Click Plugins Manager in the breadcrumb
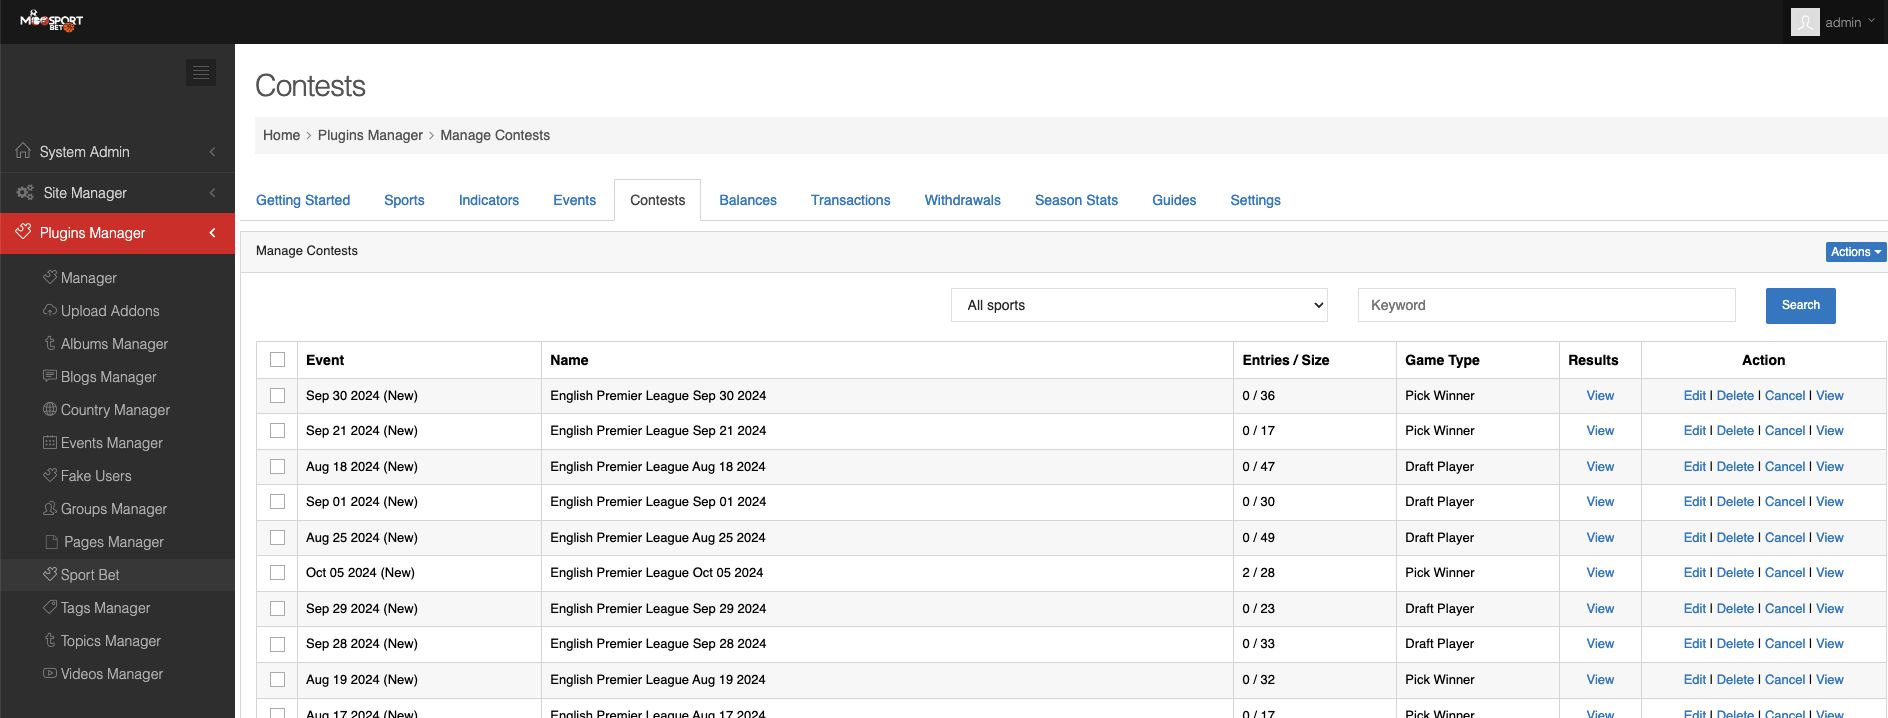 [370, 135]
